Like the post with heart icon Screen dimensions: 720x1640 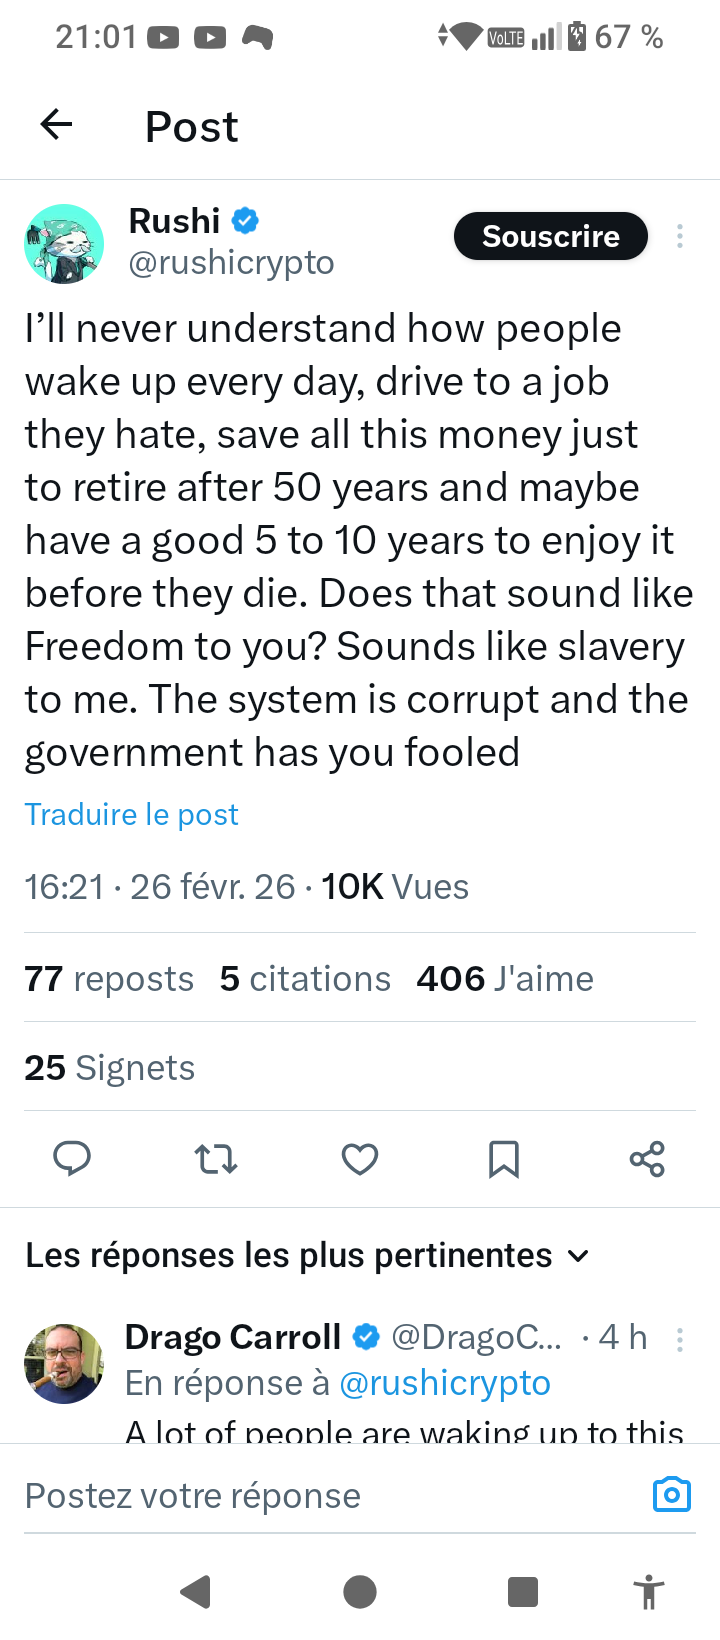360,1158
